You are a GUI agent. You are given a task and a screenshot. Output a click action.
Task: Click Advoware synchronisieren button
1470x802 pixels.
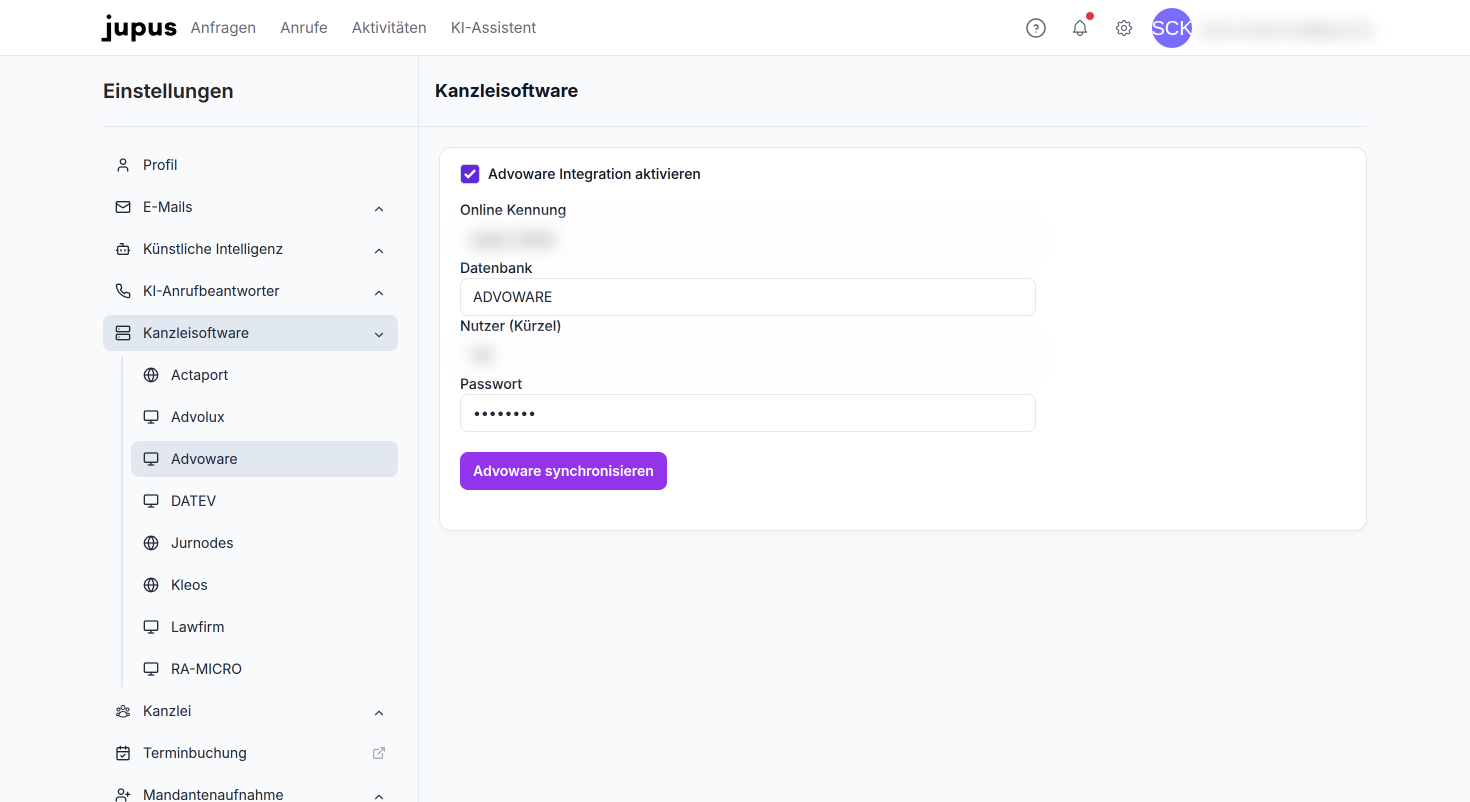pos(563,471)
